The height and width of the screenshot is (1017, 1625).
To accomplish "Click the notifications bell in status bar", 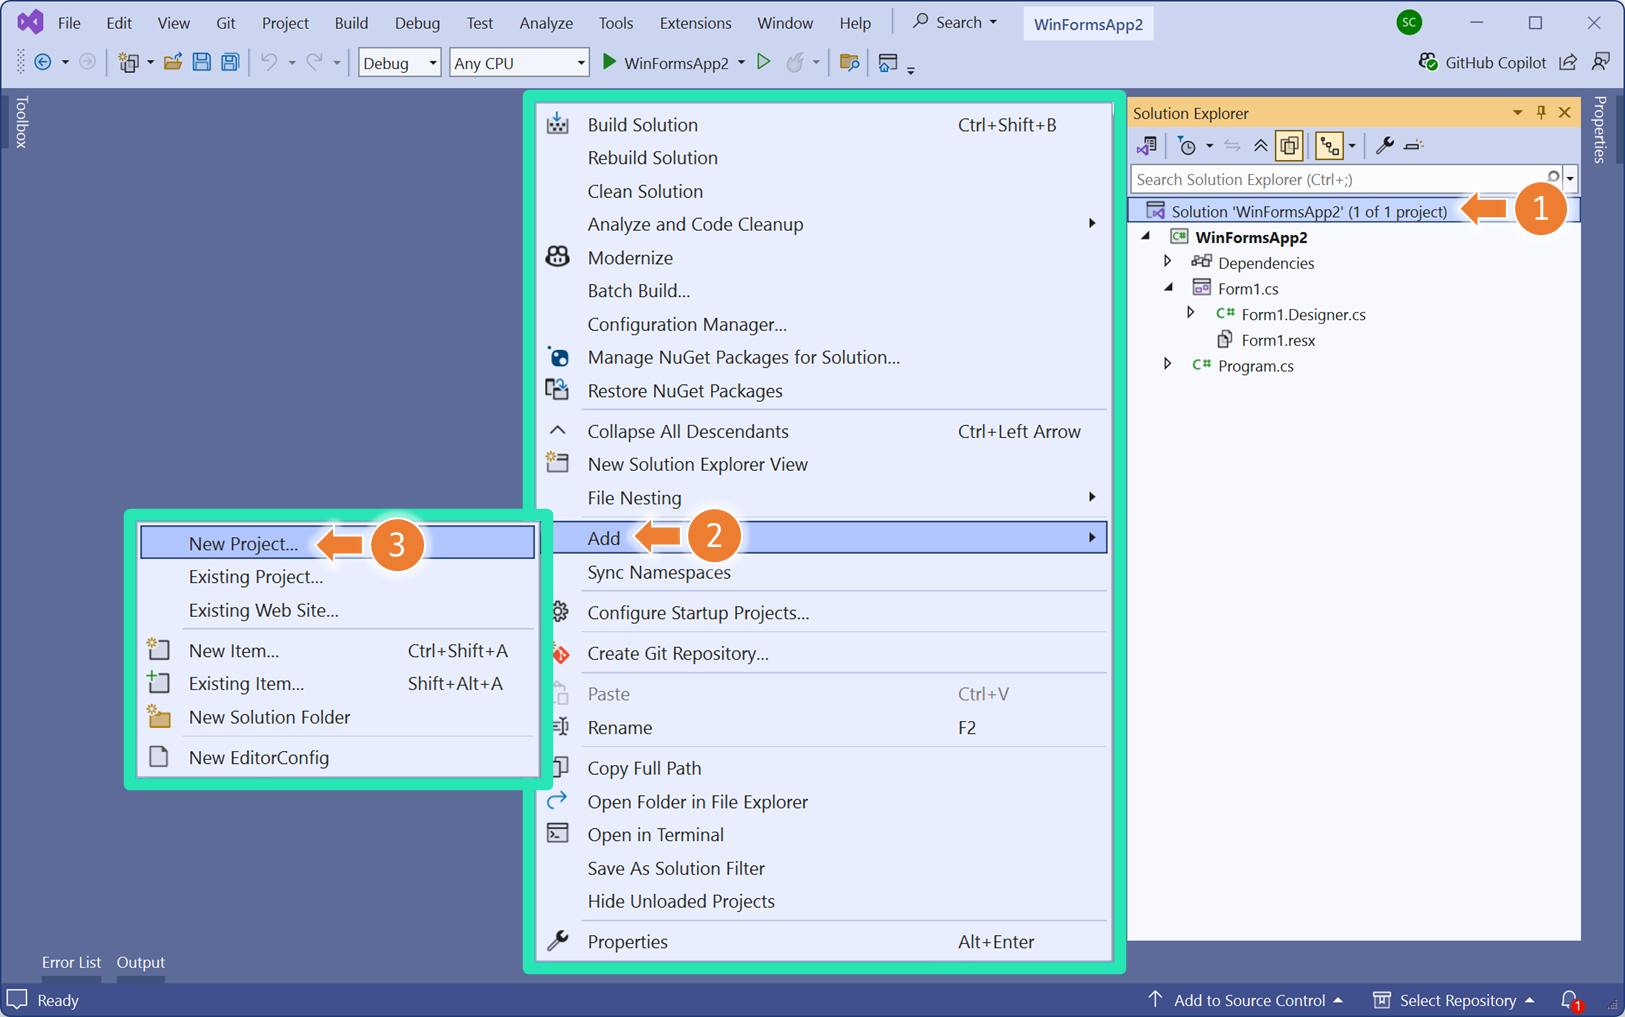I will [1570, 999].
